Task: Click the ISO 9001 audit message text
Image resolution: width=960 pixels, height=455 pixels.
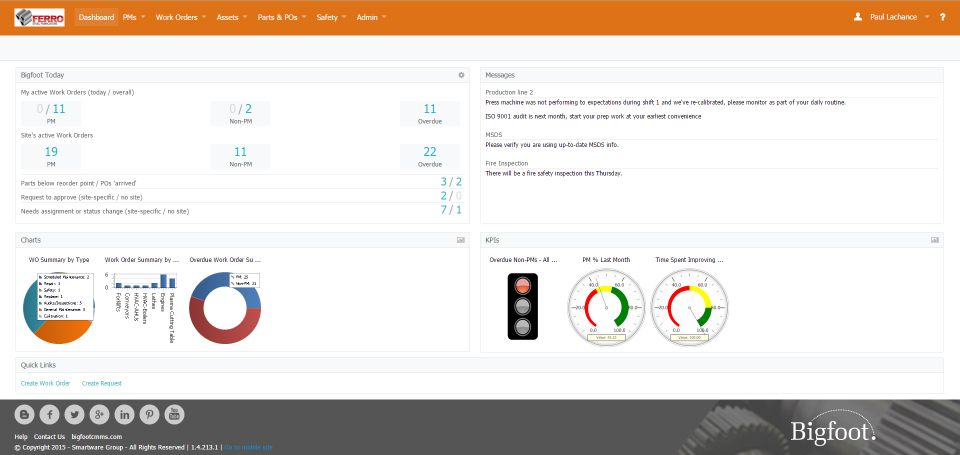Action: [x=593, y=116]
